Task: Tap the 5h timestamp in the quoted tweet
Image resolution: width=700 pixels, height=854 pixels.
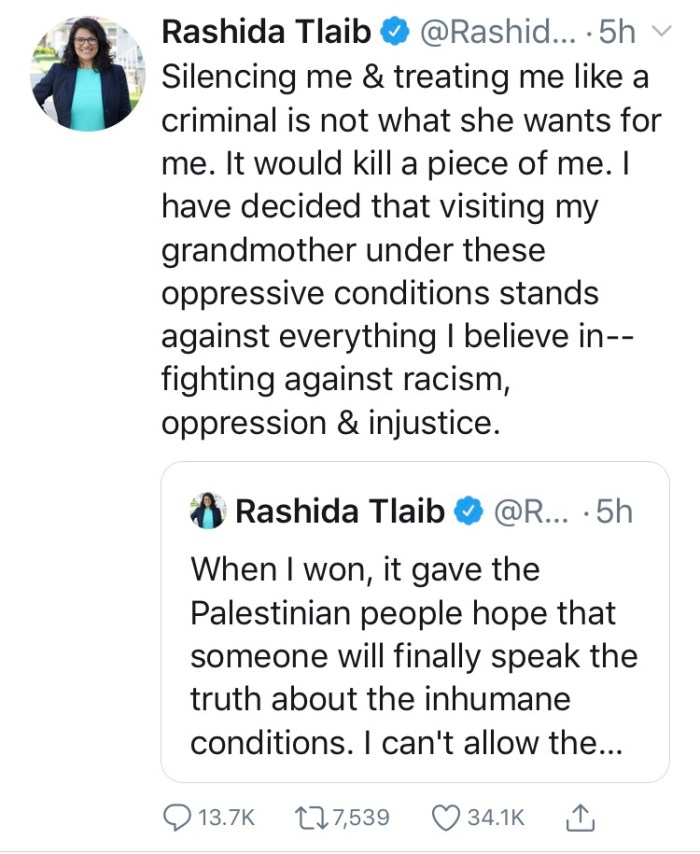Action: (611, 513)
